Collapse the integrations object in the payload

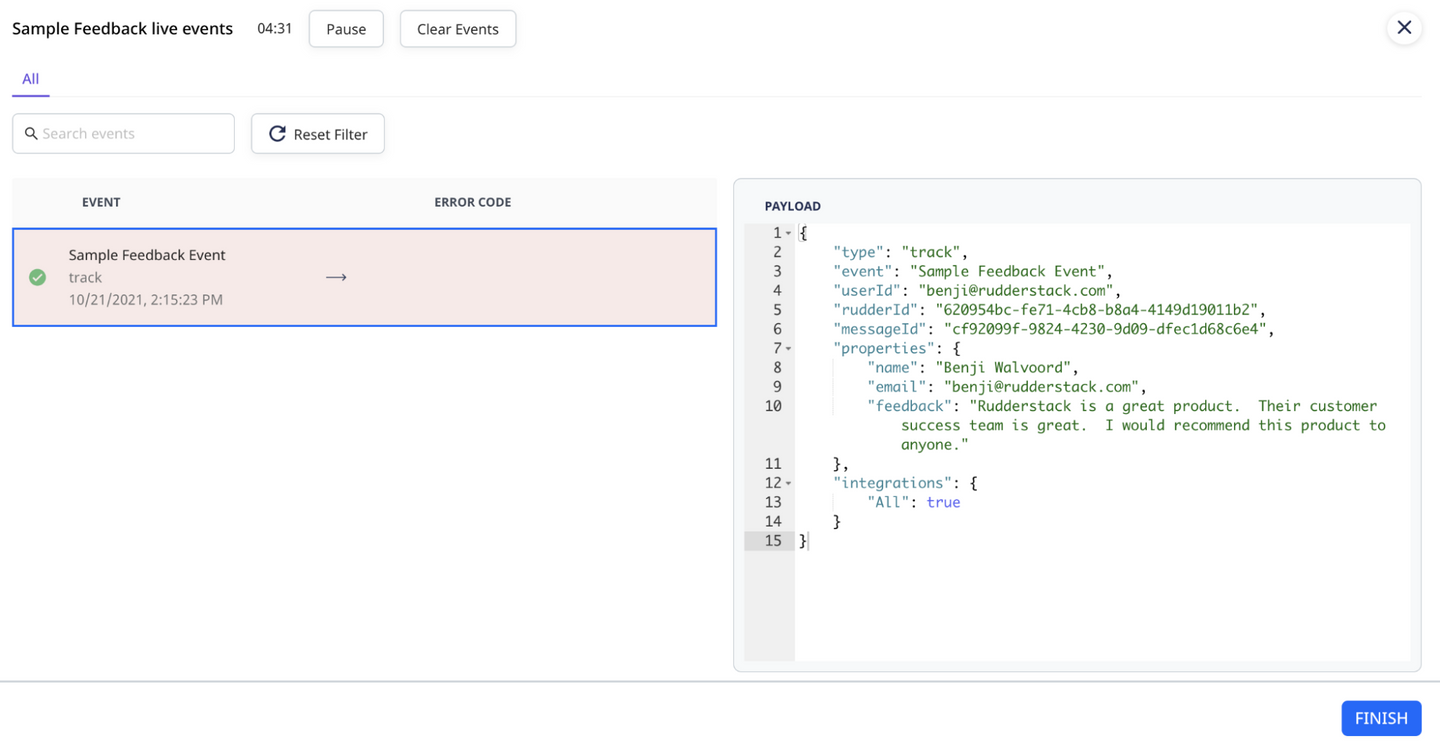pyautogui.click(x=790, y=482)
